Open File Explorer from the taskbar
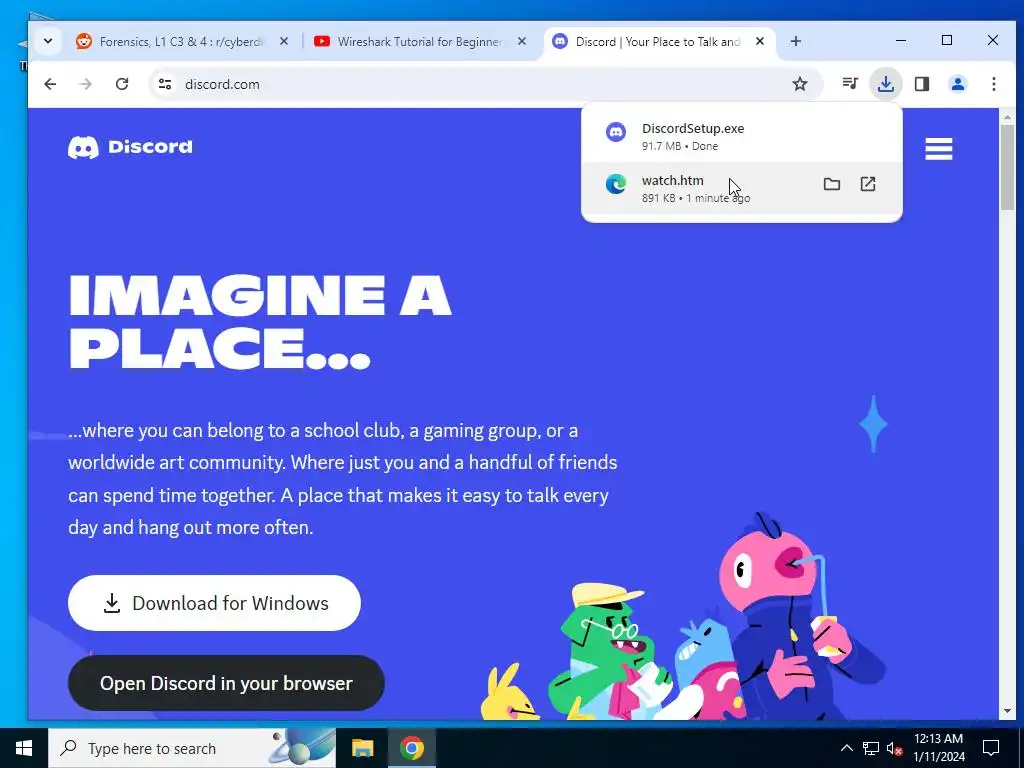 (x=362, y=748)
